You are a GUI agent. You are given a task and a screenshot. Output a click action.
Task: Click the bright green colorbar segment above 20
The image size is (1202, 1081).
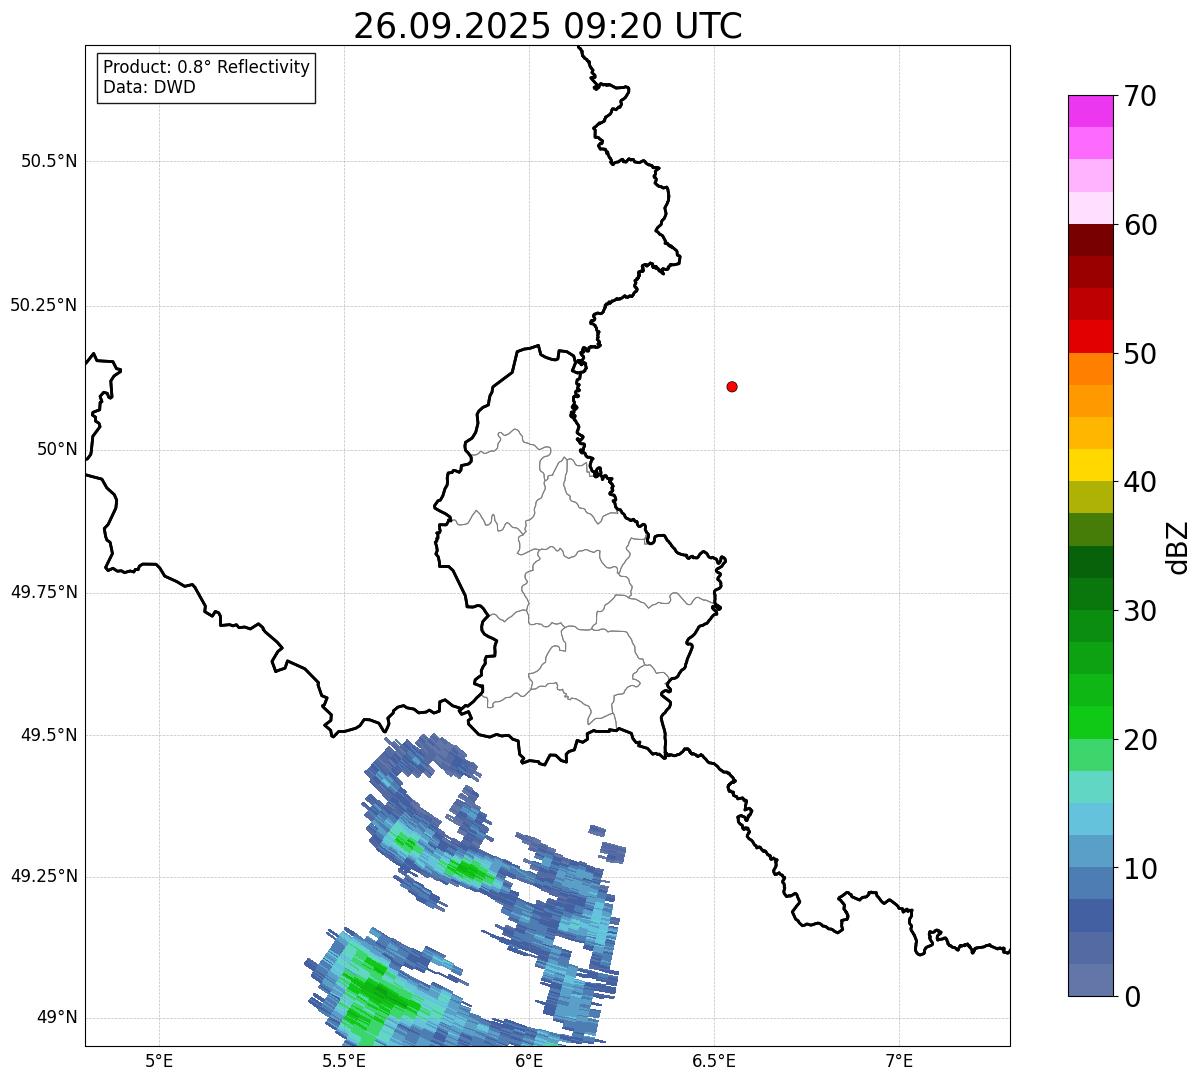[x=1090, y=722]
